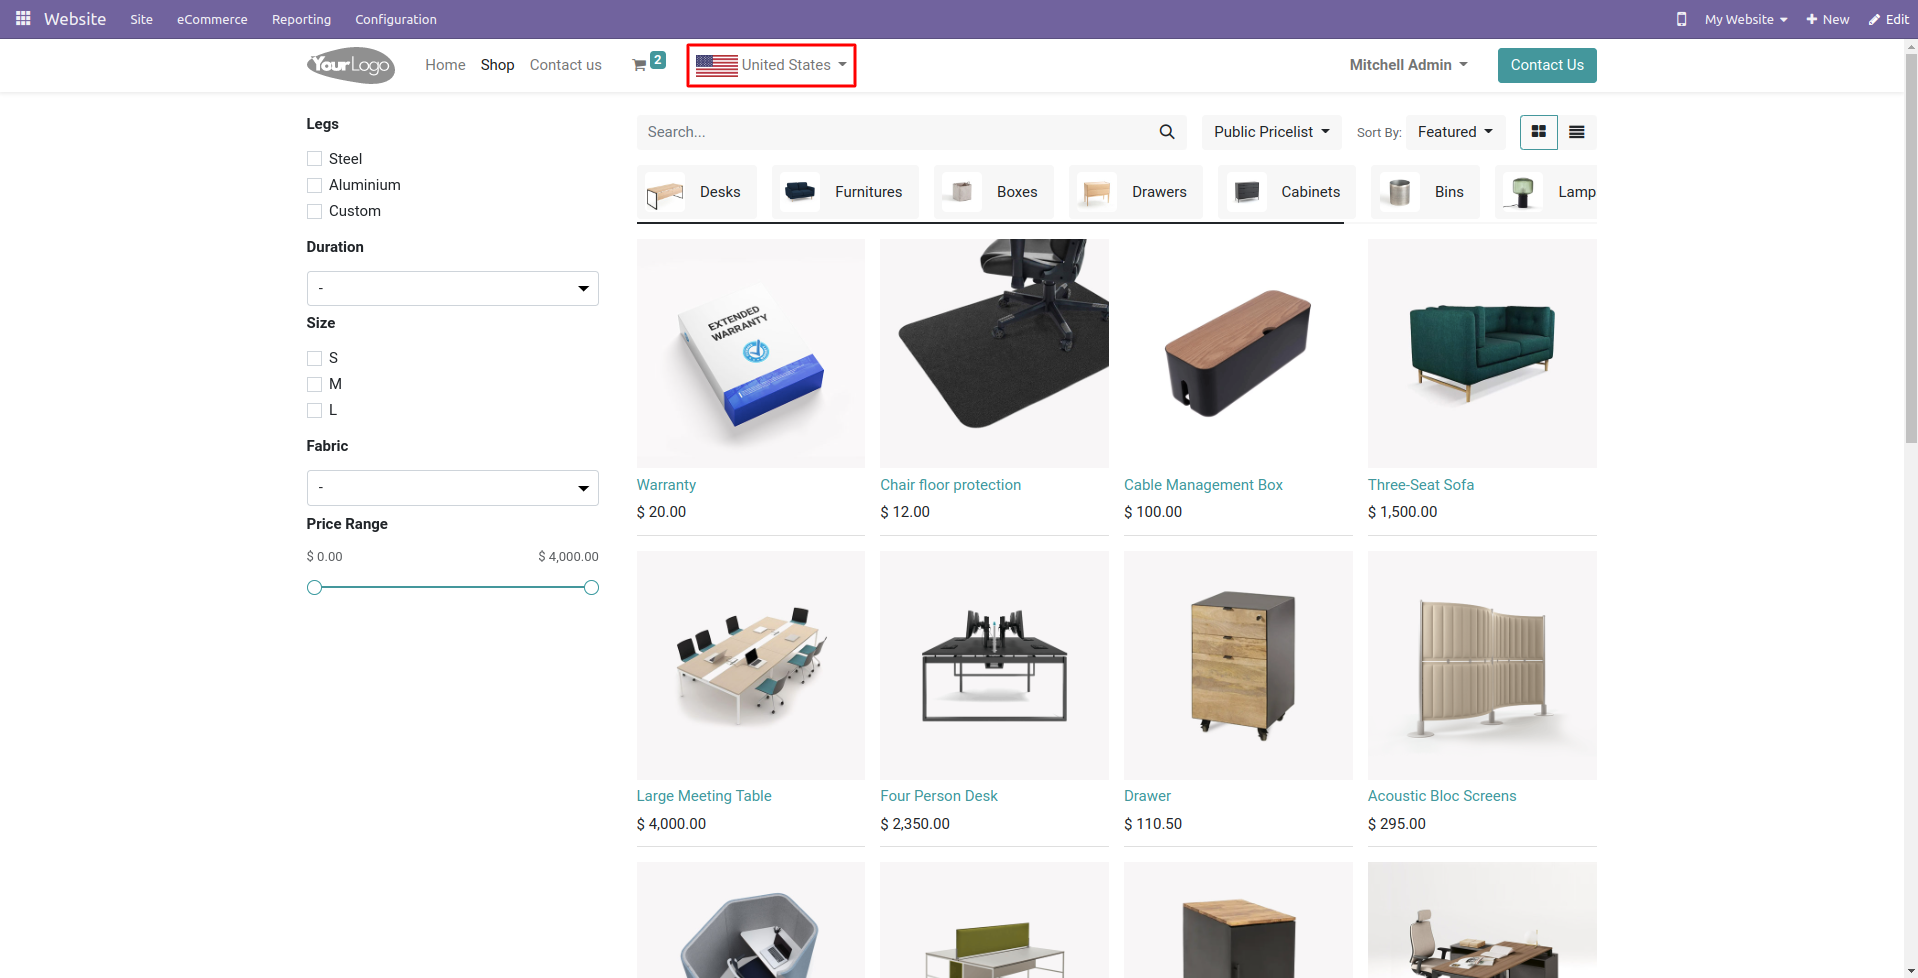Viewport: 1918px width, 978px height.
Task: Click the search magnifier icon
Action: coord(1166,132)
